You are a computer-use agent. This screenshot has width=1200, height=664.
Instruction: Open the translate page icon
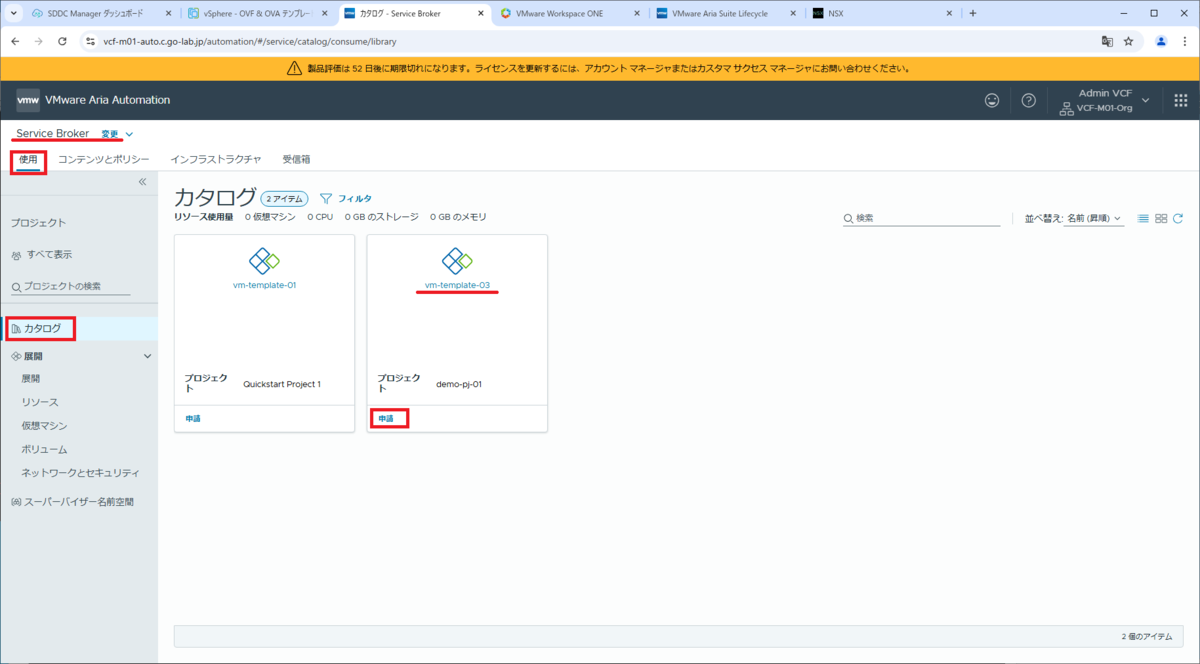1107,42
